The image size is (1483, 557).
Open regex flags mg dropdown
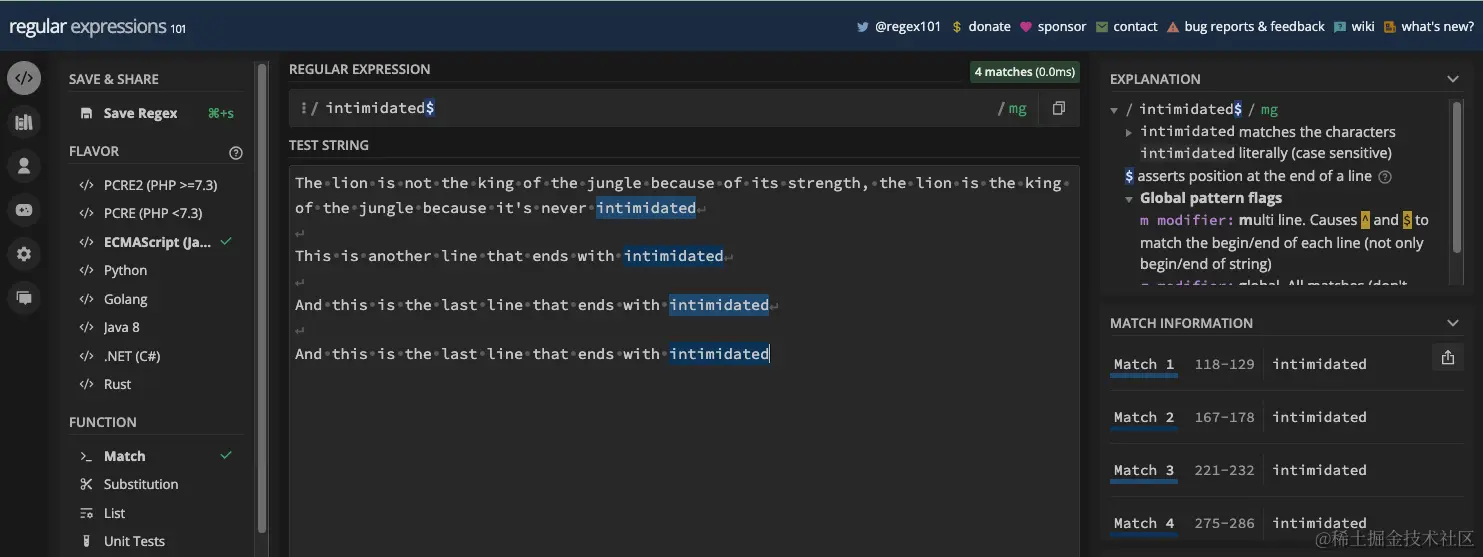click(1012, 108)
